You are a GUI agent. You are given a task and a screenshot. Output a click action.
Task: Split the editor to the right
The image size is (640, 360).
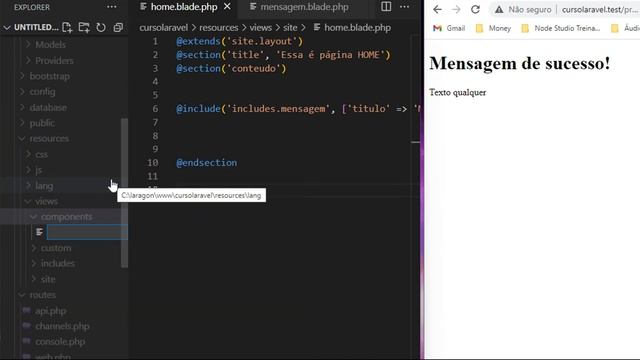click(x=386, y=7)
